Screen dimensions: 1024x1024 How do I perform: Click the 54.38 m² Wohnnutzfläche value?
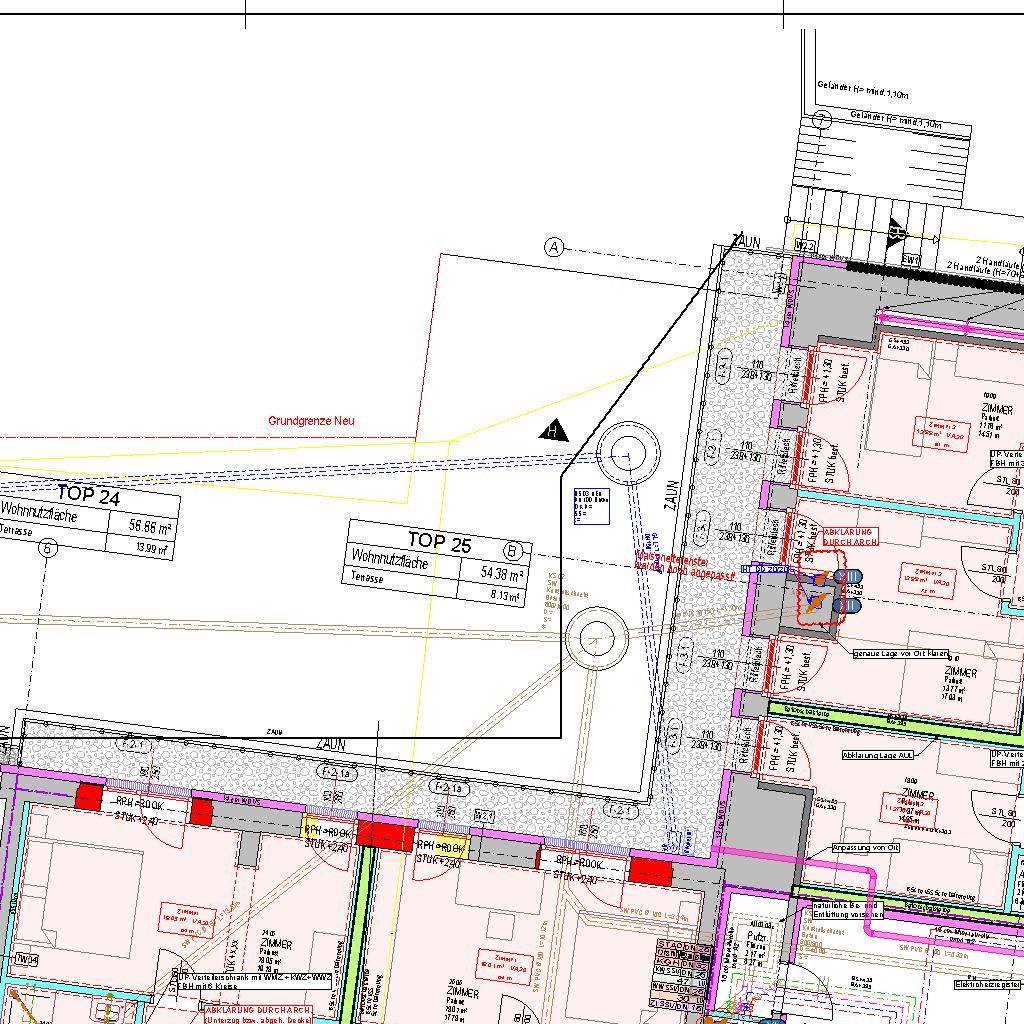pos(501,574)
